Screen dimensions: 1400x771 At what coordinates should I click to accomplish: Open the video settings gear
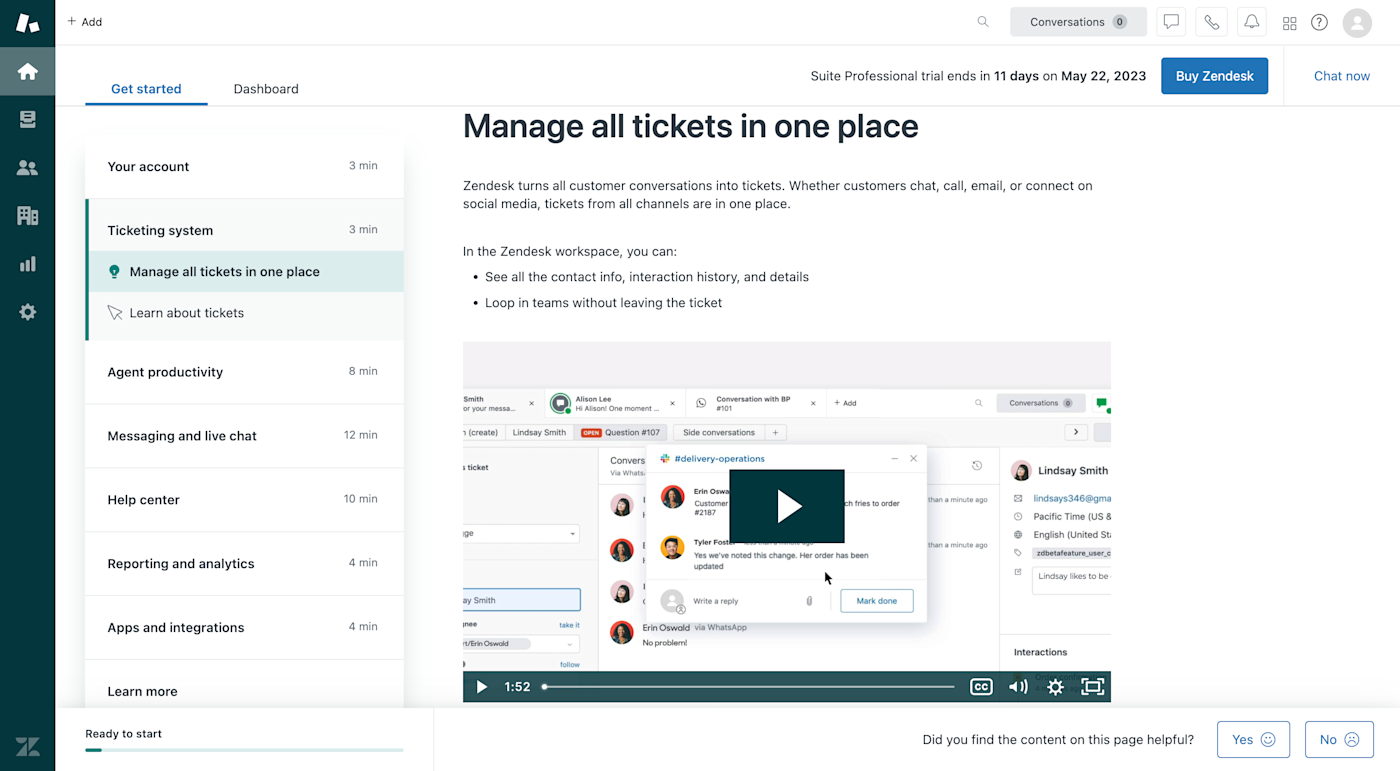(x=1055, y=687)
